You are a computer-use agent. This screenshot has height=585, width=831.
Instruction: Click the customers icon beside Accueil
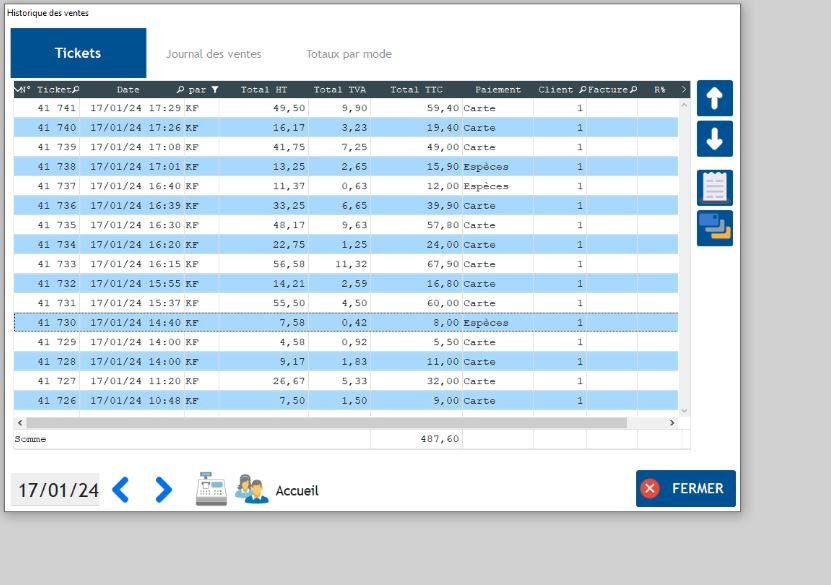point(251,490)
